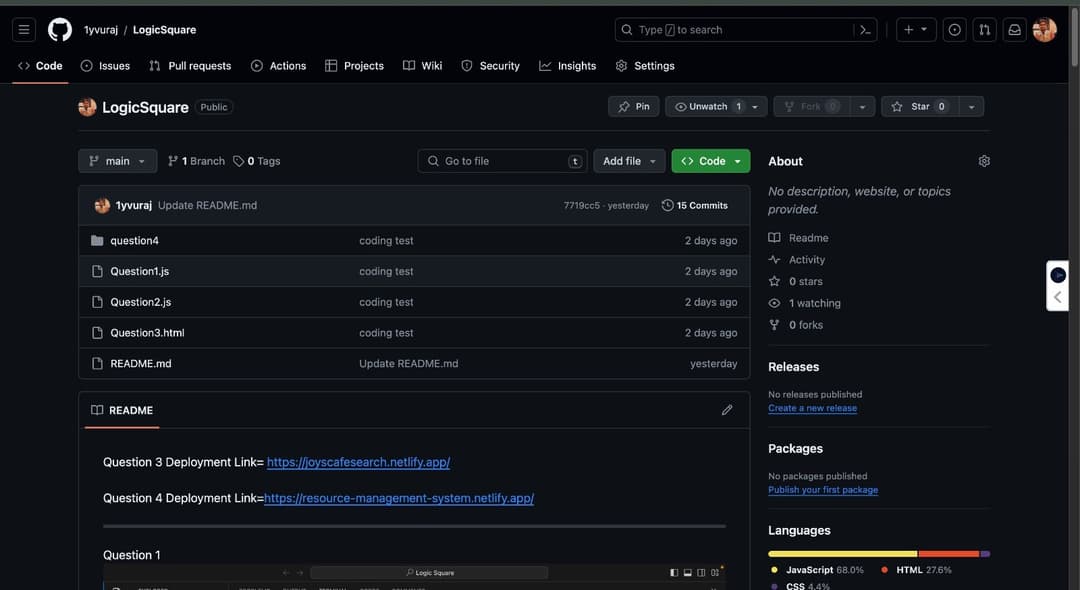
Task: Expand the Star lists dropdown arrow
Action: pos(971,107)
